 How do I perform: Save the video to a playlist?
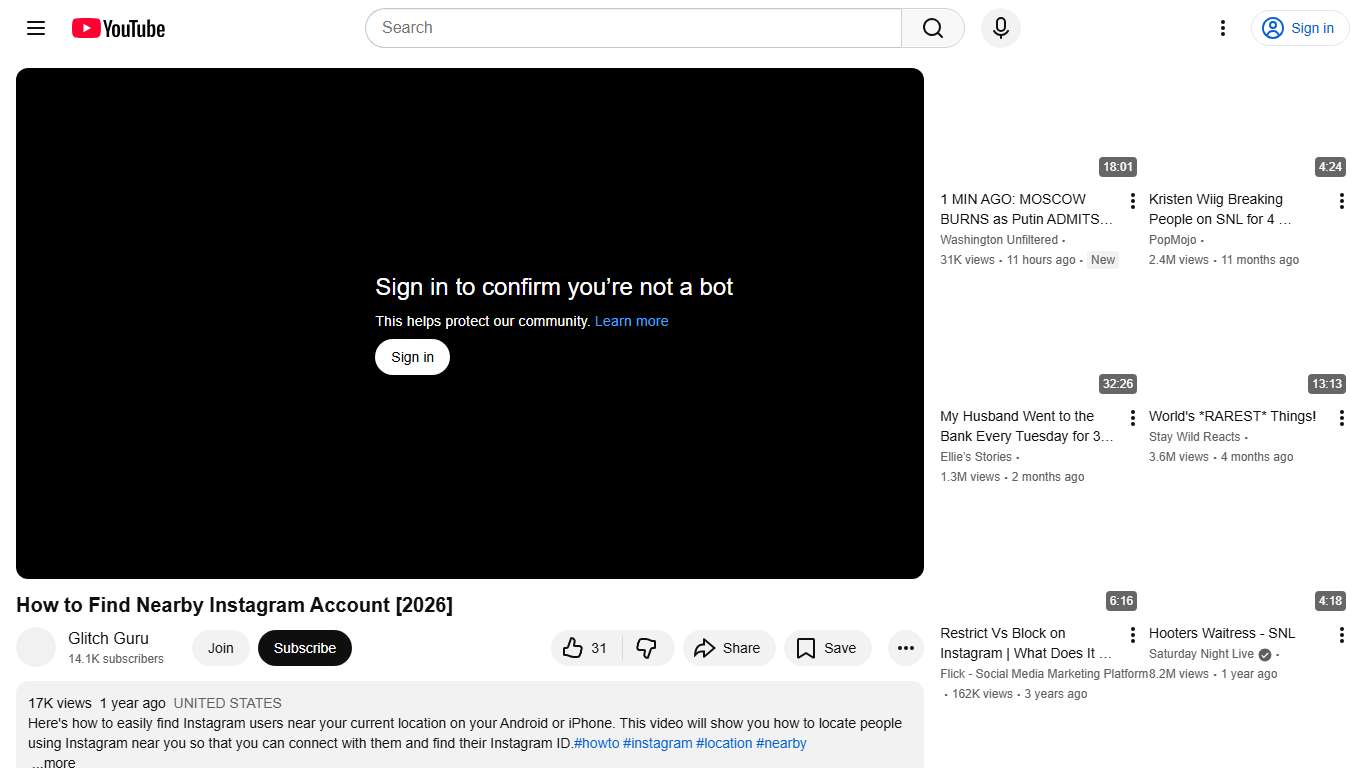coord(827,648)
